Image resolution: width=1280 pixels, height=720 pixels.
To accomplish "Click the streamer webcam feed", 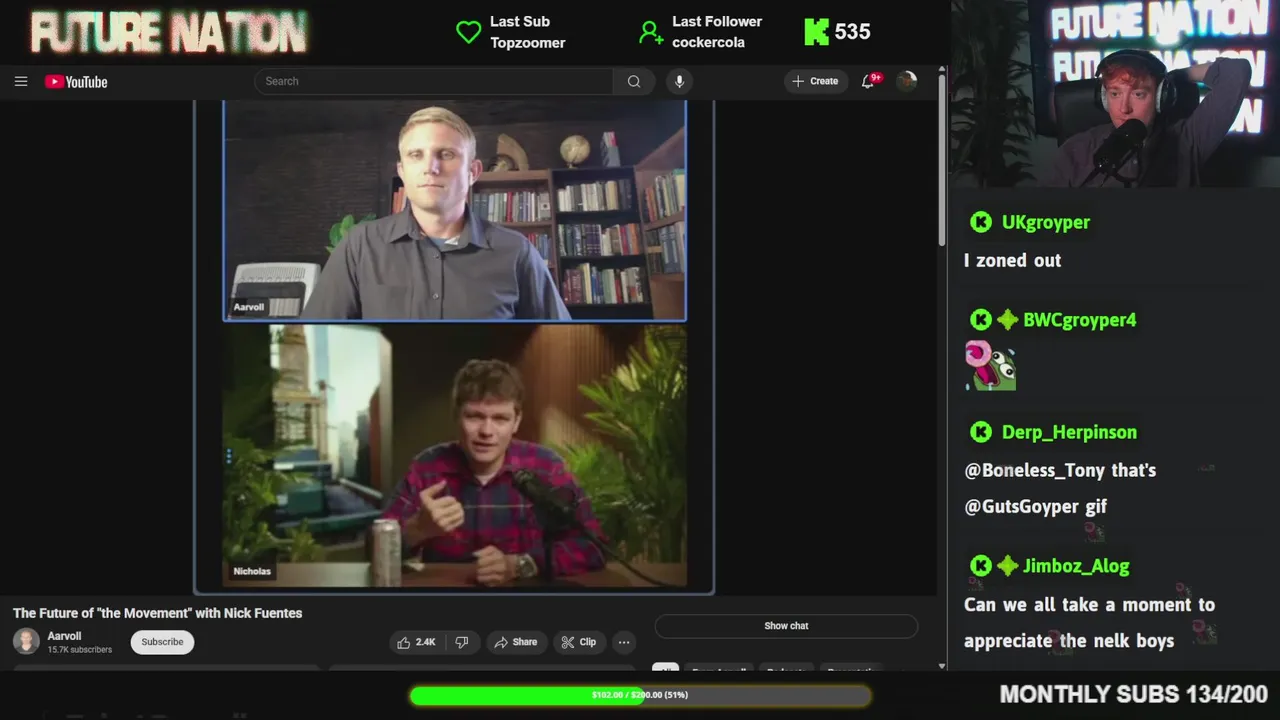I will (x=1115, y=94).
